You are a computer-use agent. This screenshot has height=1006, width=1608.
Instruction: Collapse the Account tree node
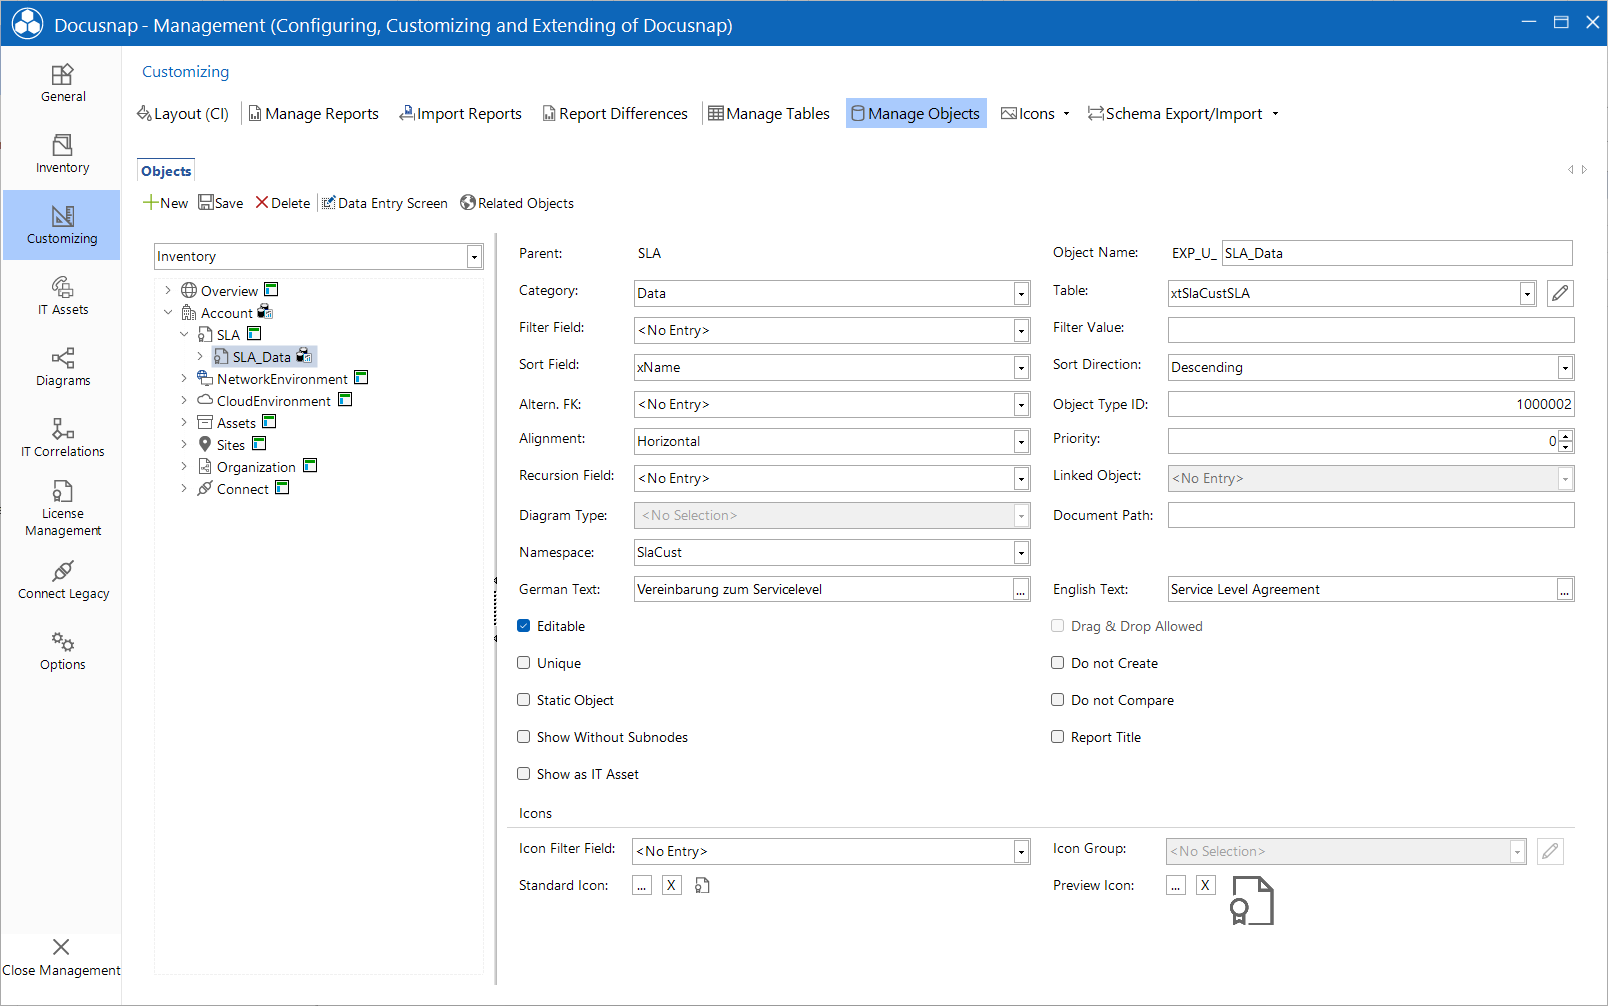[168, 312]
